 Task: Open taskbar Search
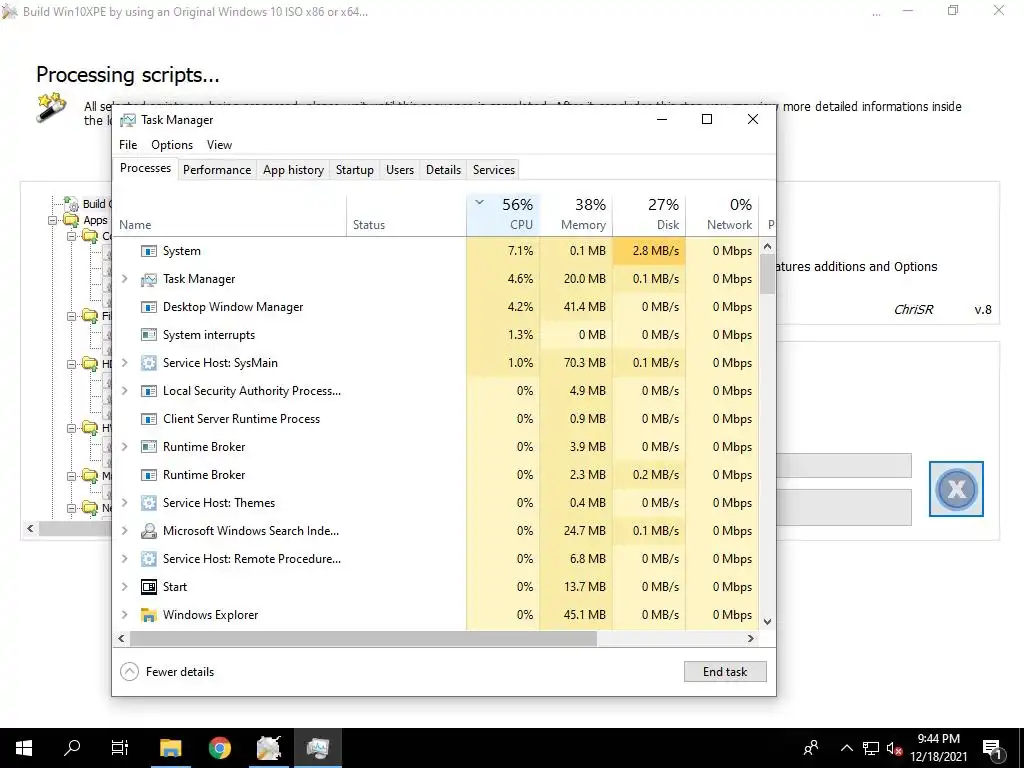click(x=72, y=748)
